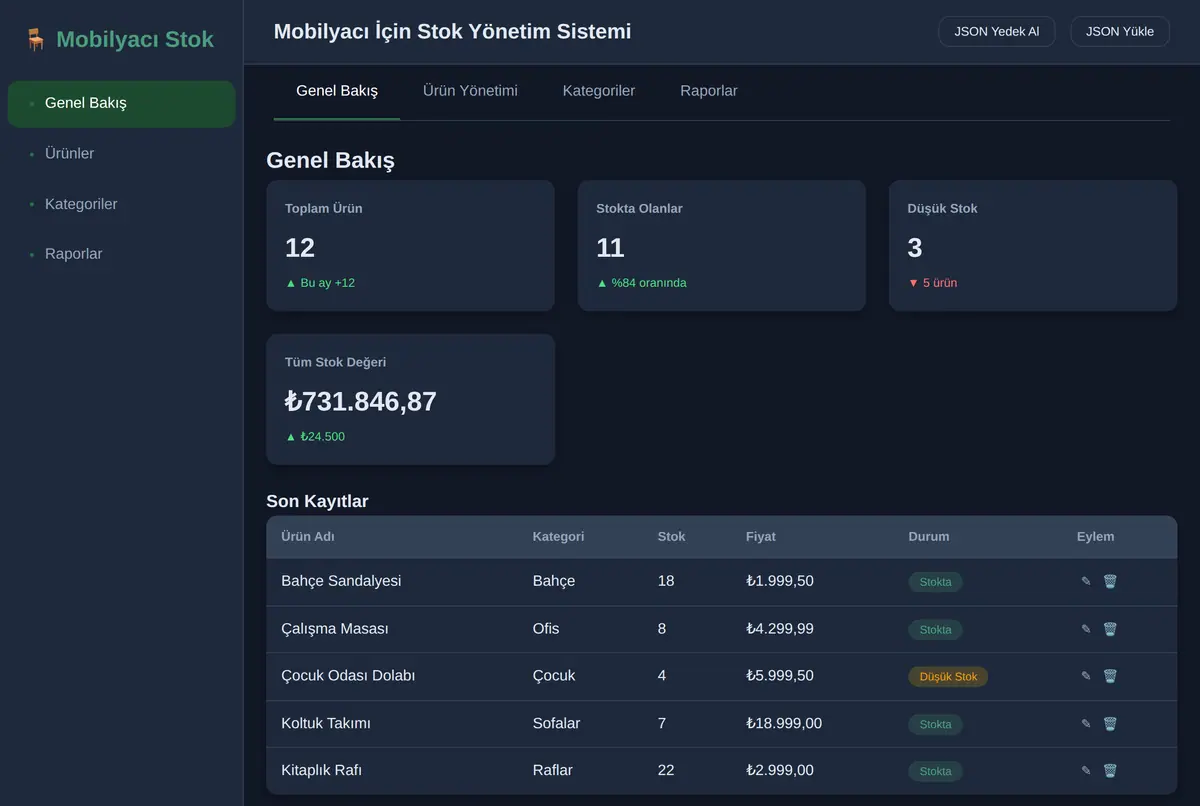Open Ürünler in the sidebar

tap(121, 154)
